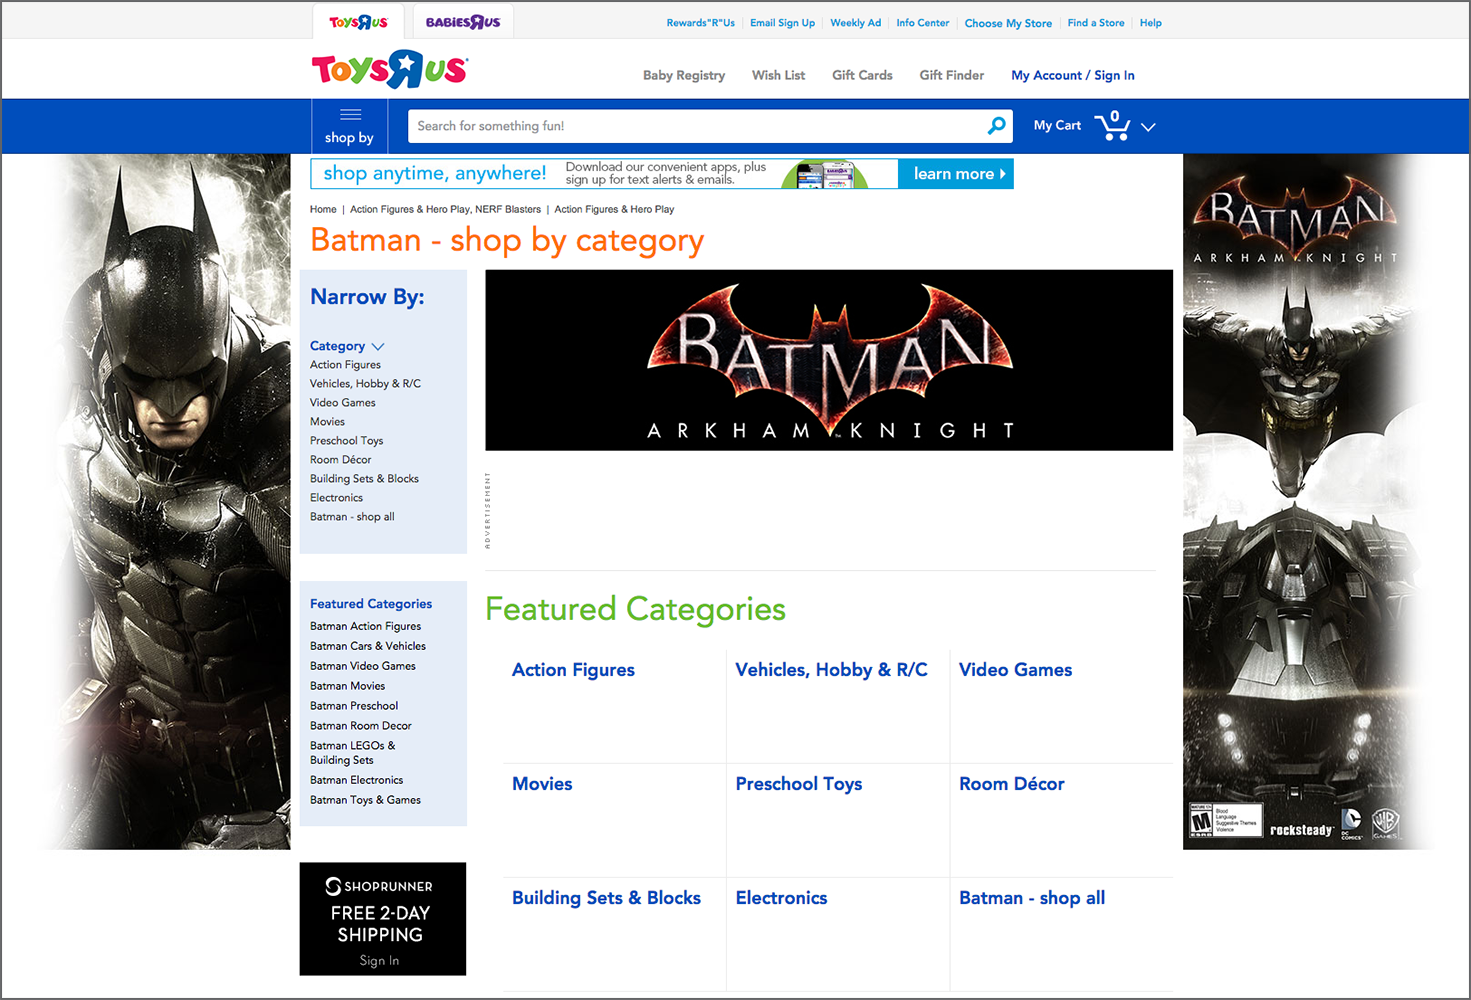Switch to the Babies R Us tab

(x=463, y=22)
